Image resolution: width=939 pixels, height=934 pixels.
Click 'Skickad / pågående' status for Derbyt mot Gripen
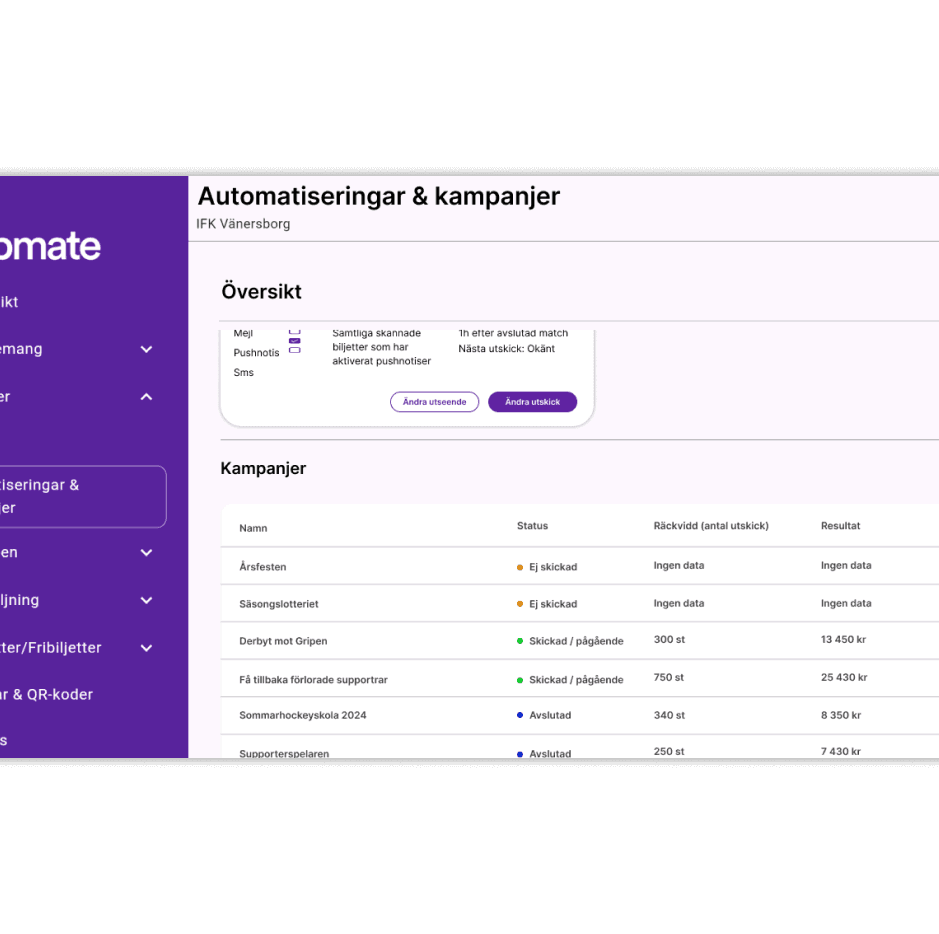[570, 641]
